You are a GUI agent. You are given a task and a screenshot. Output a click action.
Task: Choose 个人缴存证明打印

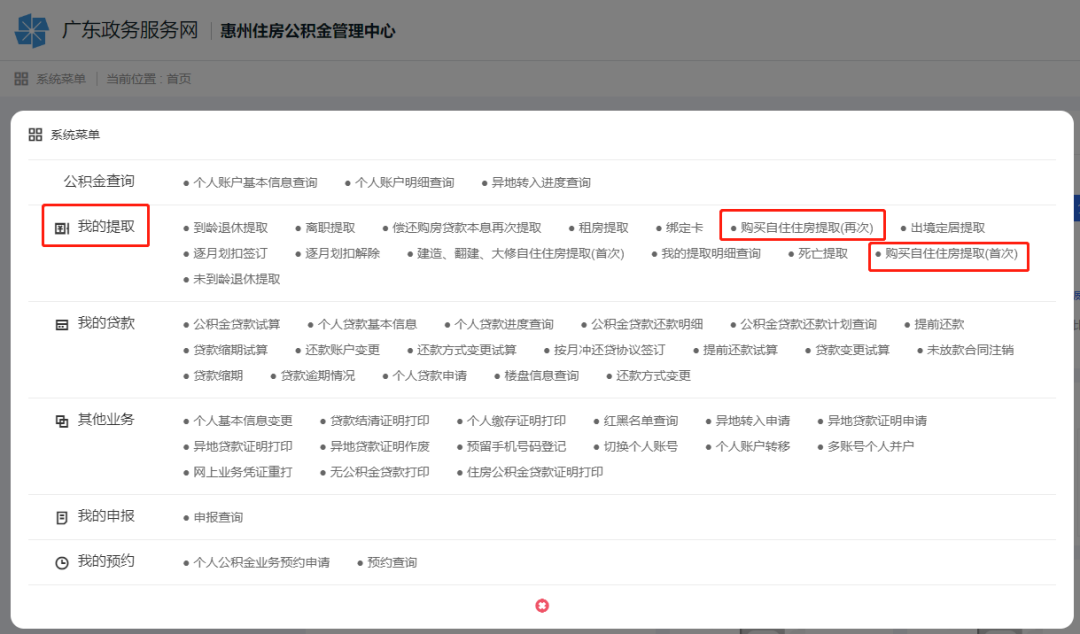tap(516, 421)
